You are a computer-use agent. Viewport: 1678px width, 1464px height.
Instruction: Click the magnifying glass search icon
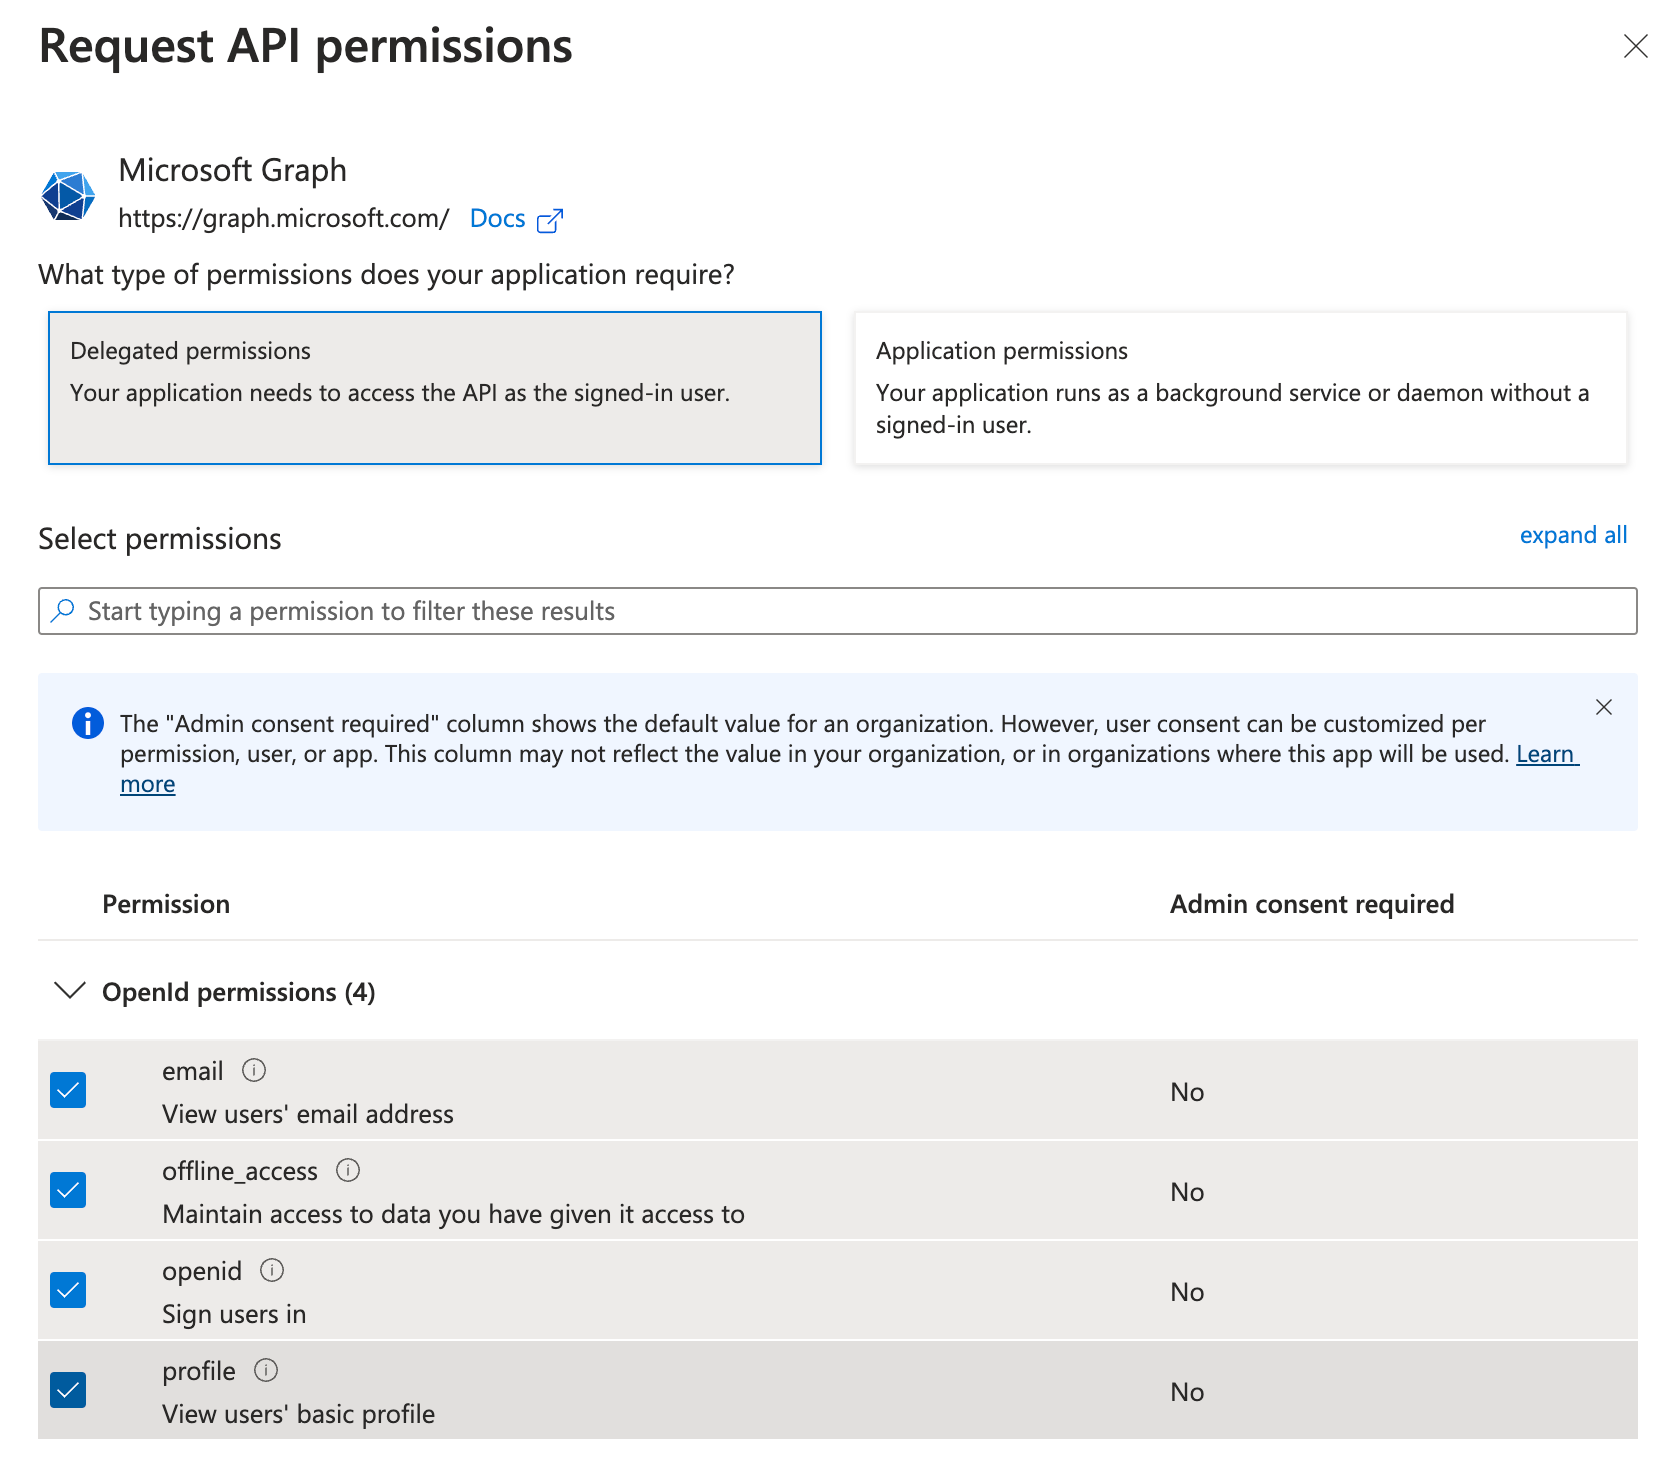click(x=61, y=610)
